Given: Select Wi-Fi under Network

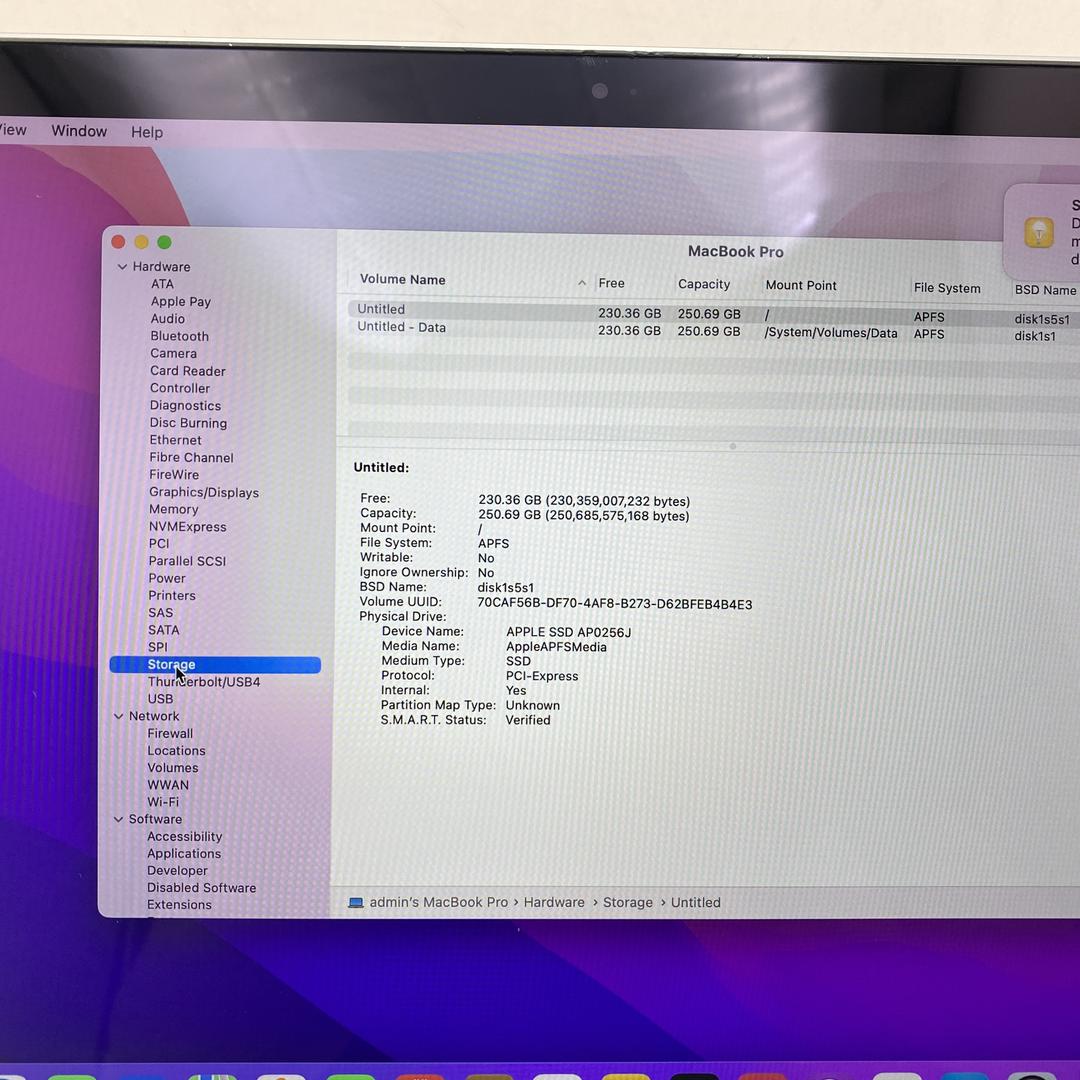Looking at the screenshot, I should coord(163,802).
